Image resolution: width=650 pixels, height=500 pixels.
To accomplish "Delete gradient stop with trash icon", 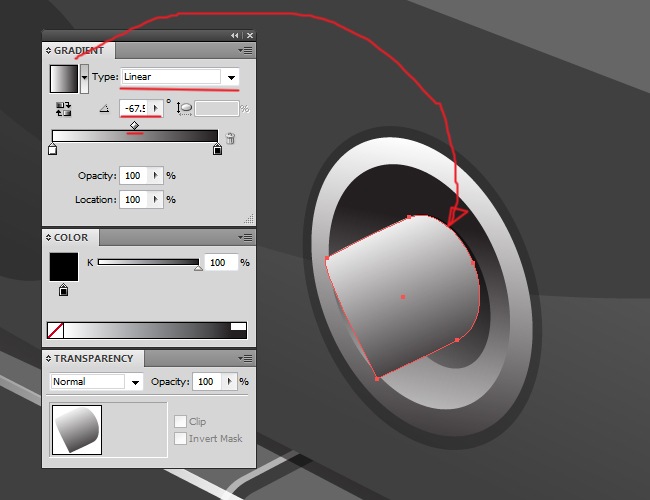I will pyautogui.click(x=230, y=138).
